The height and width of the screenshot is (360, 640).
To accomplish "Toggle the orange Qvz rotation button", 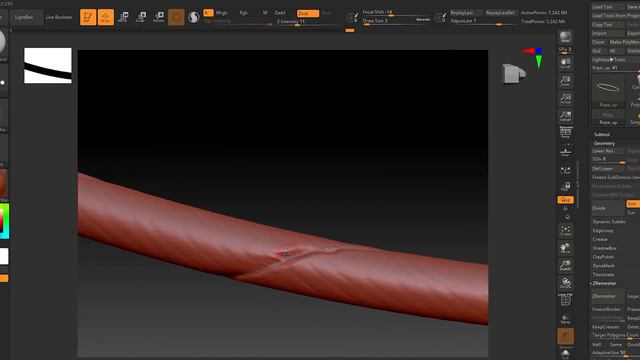I will point(565,200).
